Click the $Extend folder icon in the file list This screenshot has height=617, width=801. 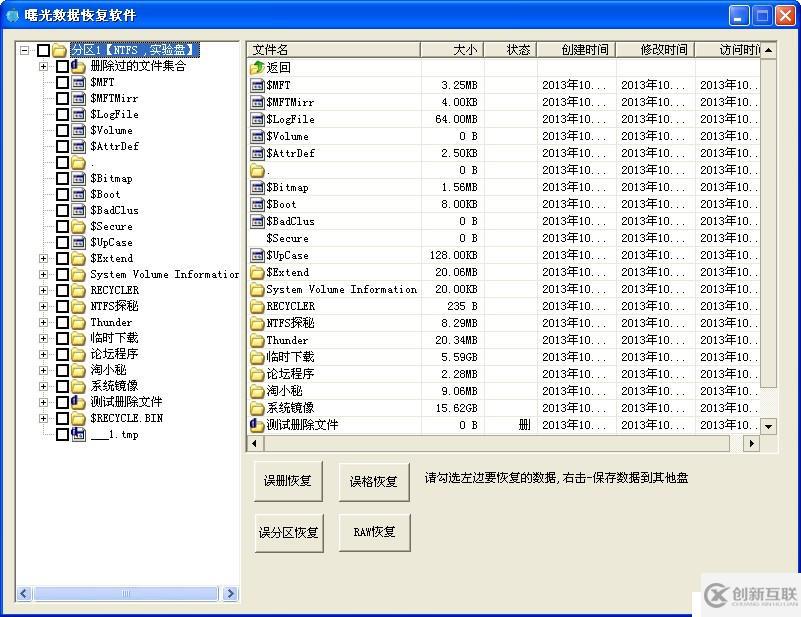tap(257, 272)
